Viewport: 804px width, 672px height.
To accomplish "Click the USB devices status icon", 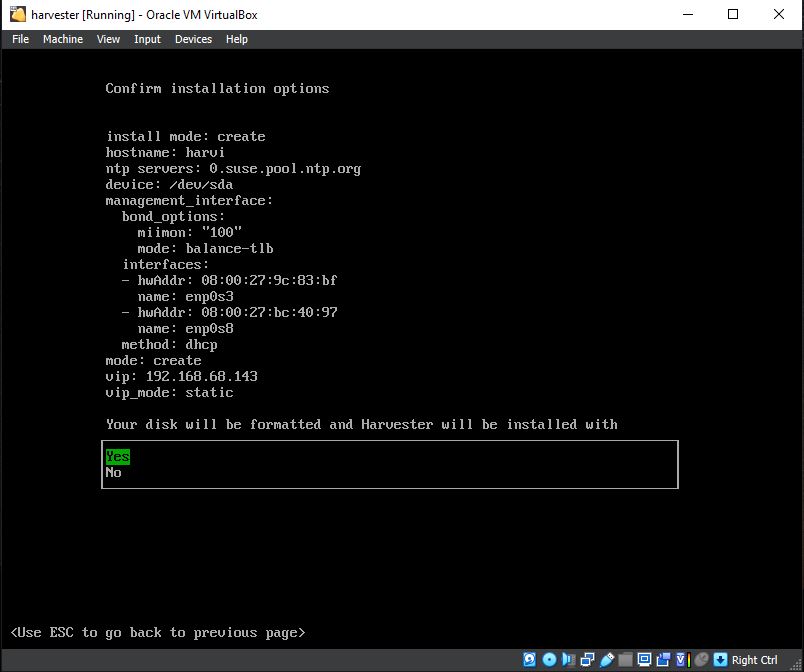I will [x=606, y=659].
